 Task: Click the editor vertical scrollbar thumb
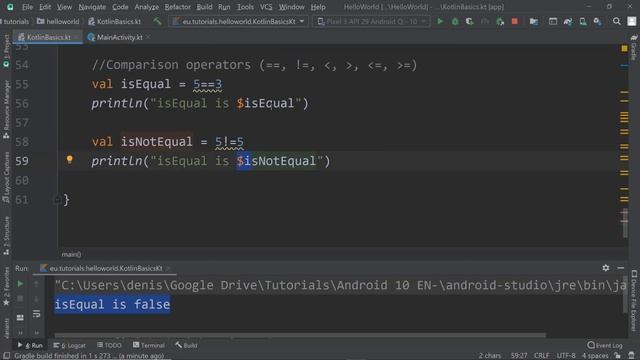[x=625, y=222]
